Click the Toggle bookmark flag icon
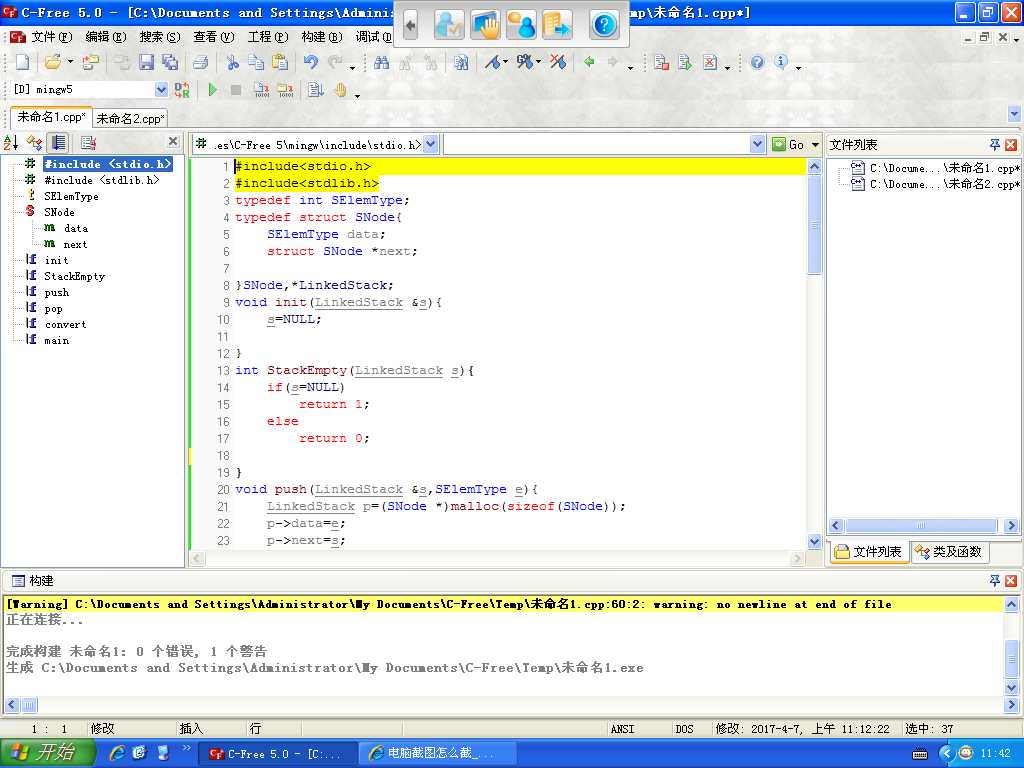 [492, 62]
